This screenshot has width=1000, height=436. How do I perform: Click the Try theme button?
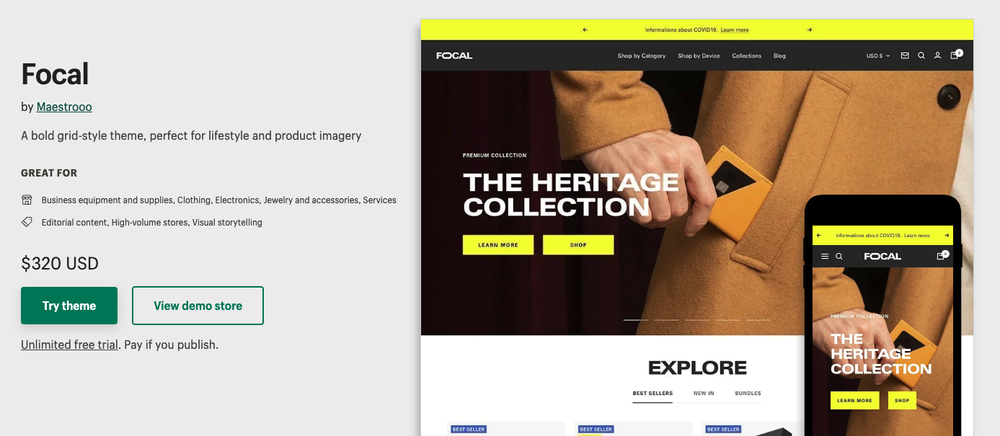[69, 305]
